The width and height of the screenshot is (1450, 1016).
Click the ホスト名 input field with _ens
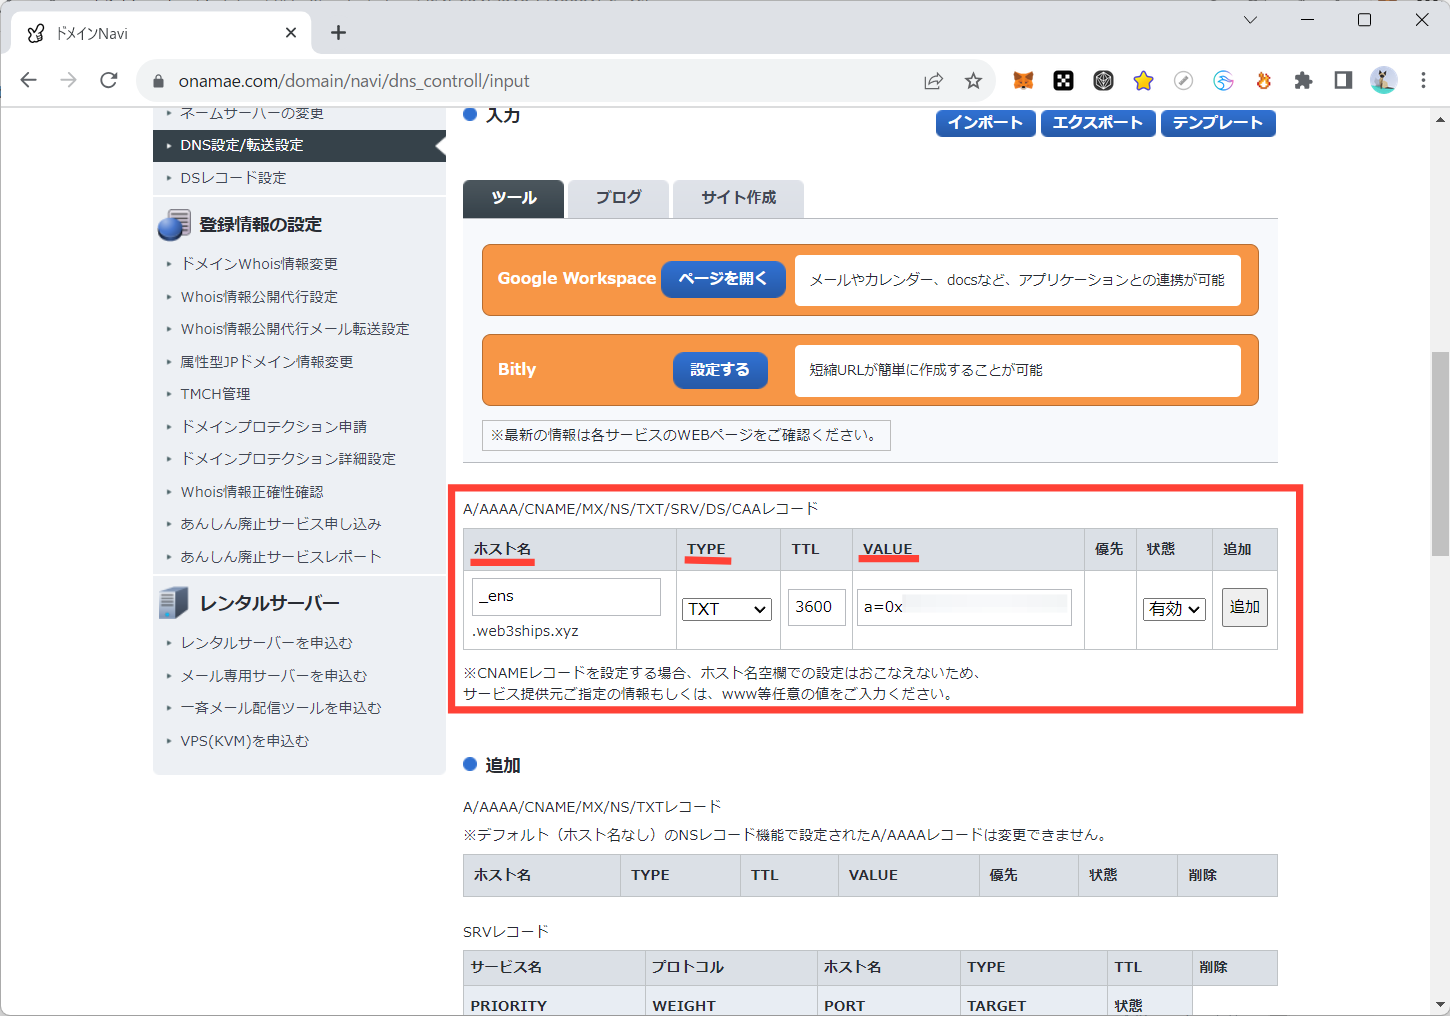coord(566,597)
